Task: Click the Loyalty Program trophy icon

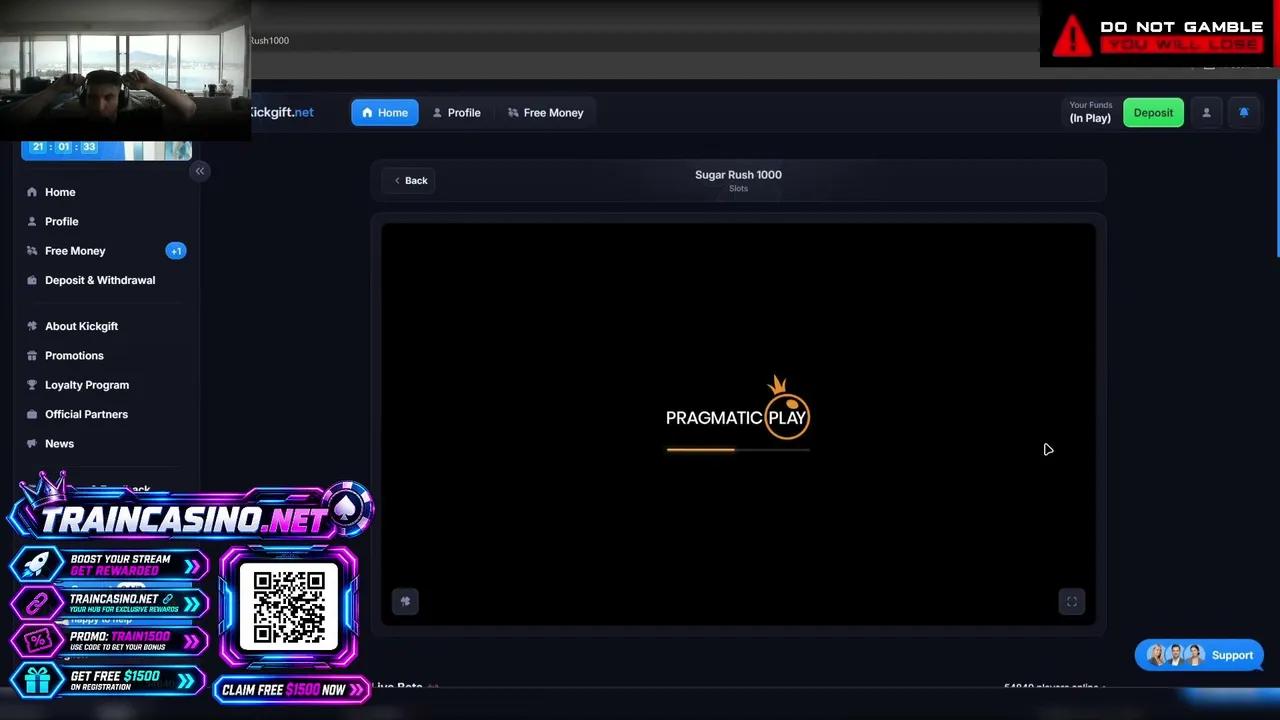Action: pyautogui.click(x=32, y=385)
